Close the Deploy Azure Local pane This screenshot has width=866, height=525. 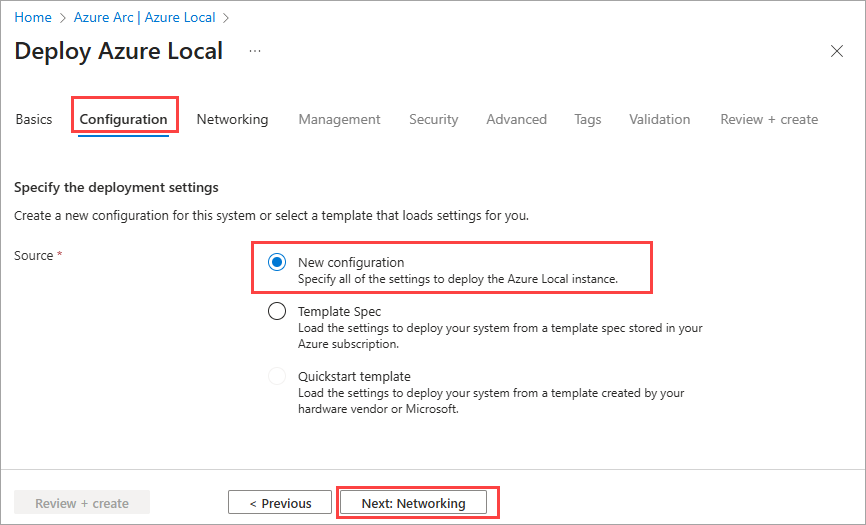pos(837,51)
